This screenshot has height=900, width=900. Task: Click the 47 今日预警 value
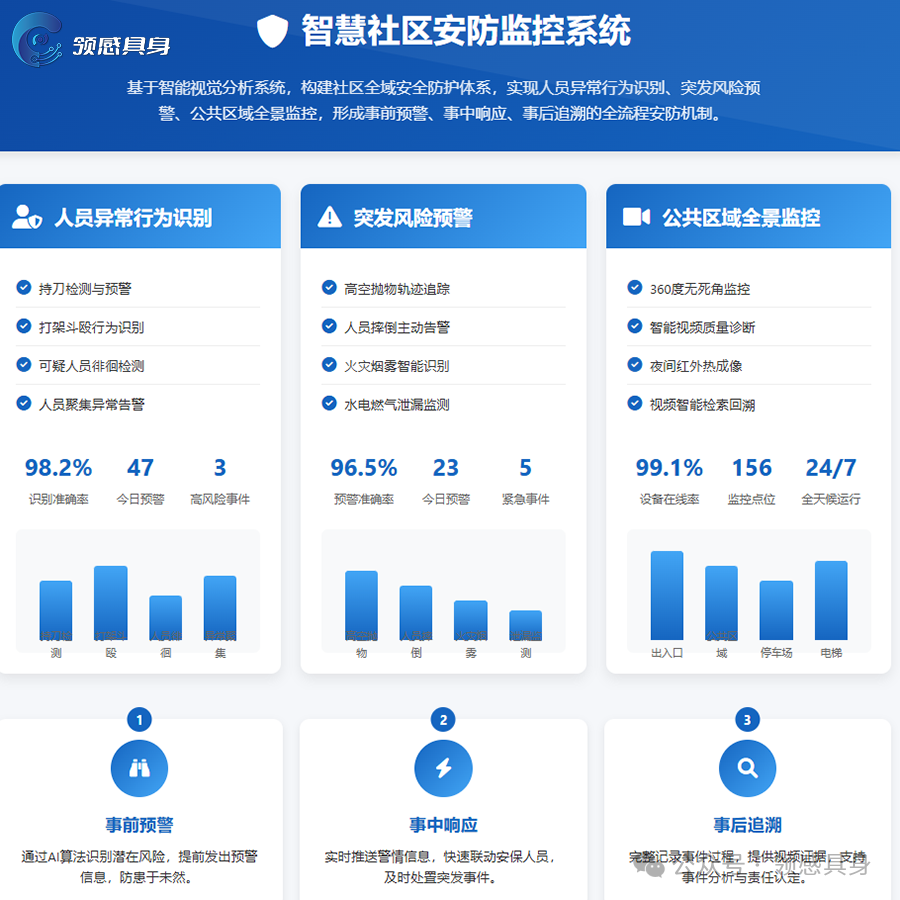click(x=140, y=468)
